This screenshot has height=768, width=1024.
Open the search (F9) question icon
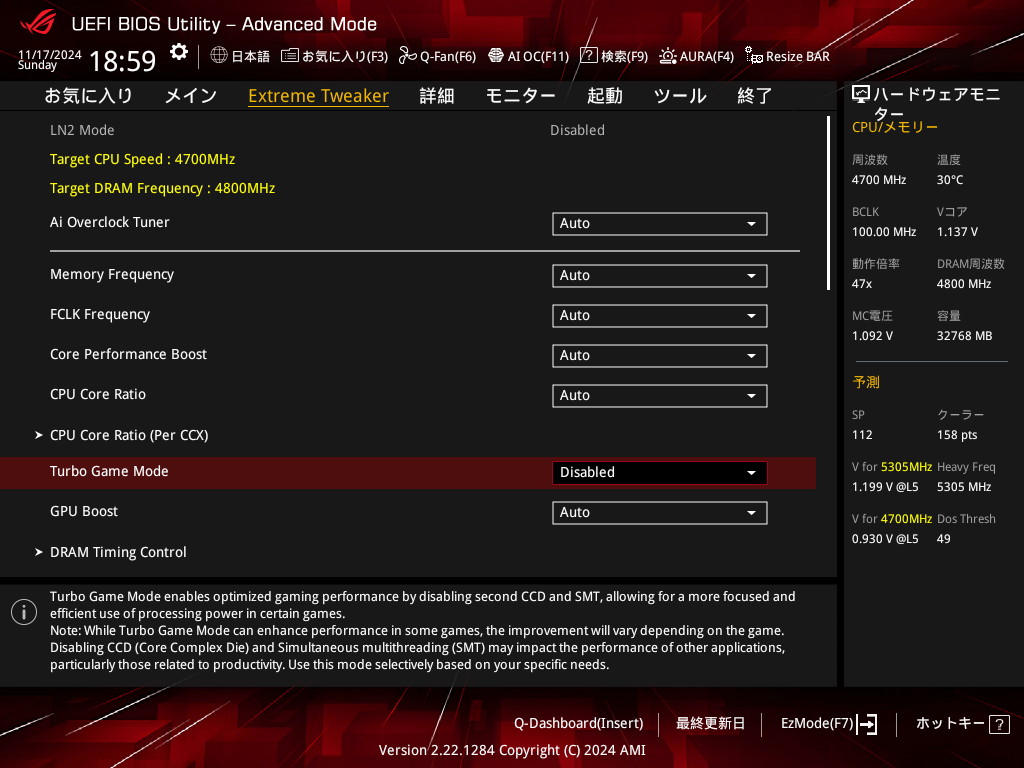[588, 56]
